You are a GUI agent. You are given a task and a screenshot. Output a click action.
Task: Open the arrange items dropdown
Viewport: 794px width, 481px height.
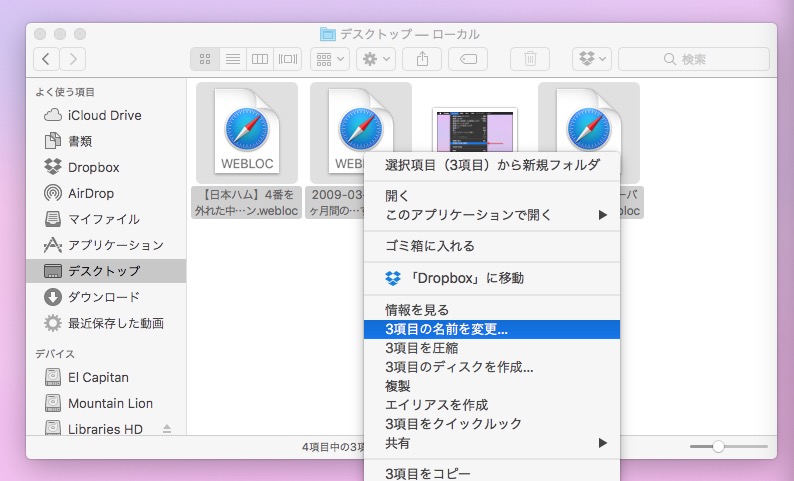(330, 59)
